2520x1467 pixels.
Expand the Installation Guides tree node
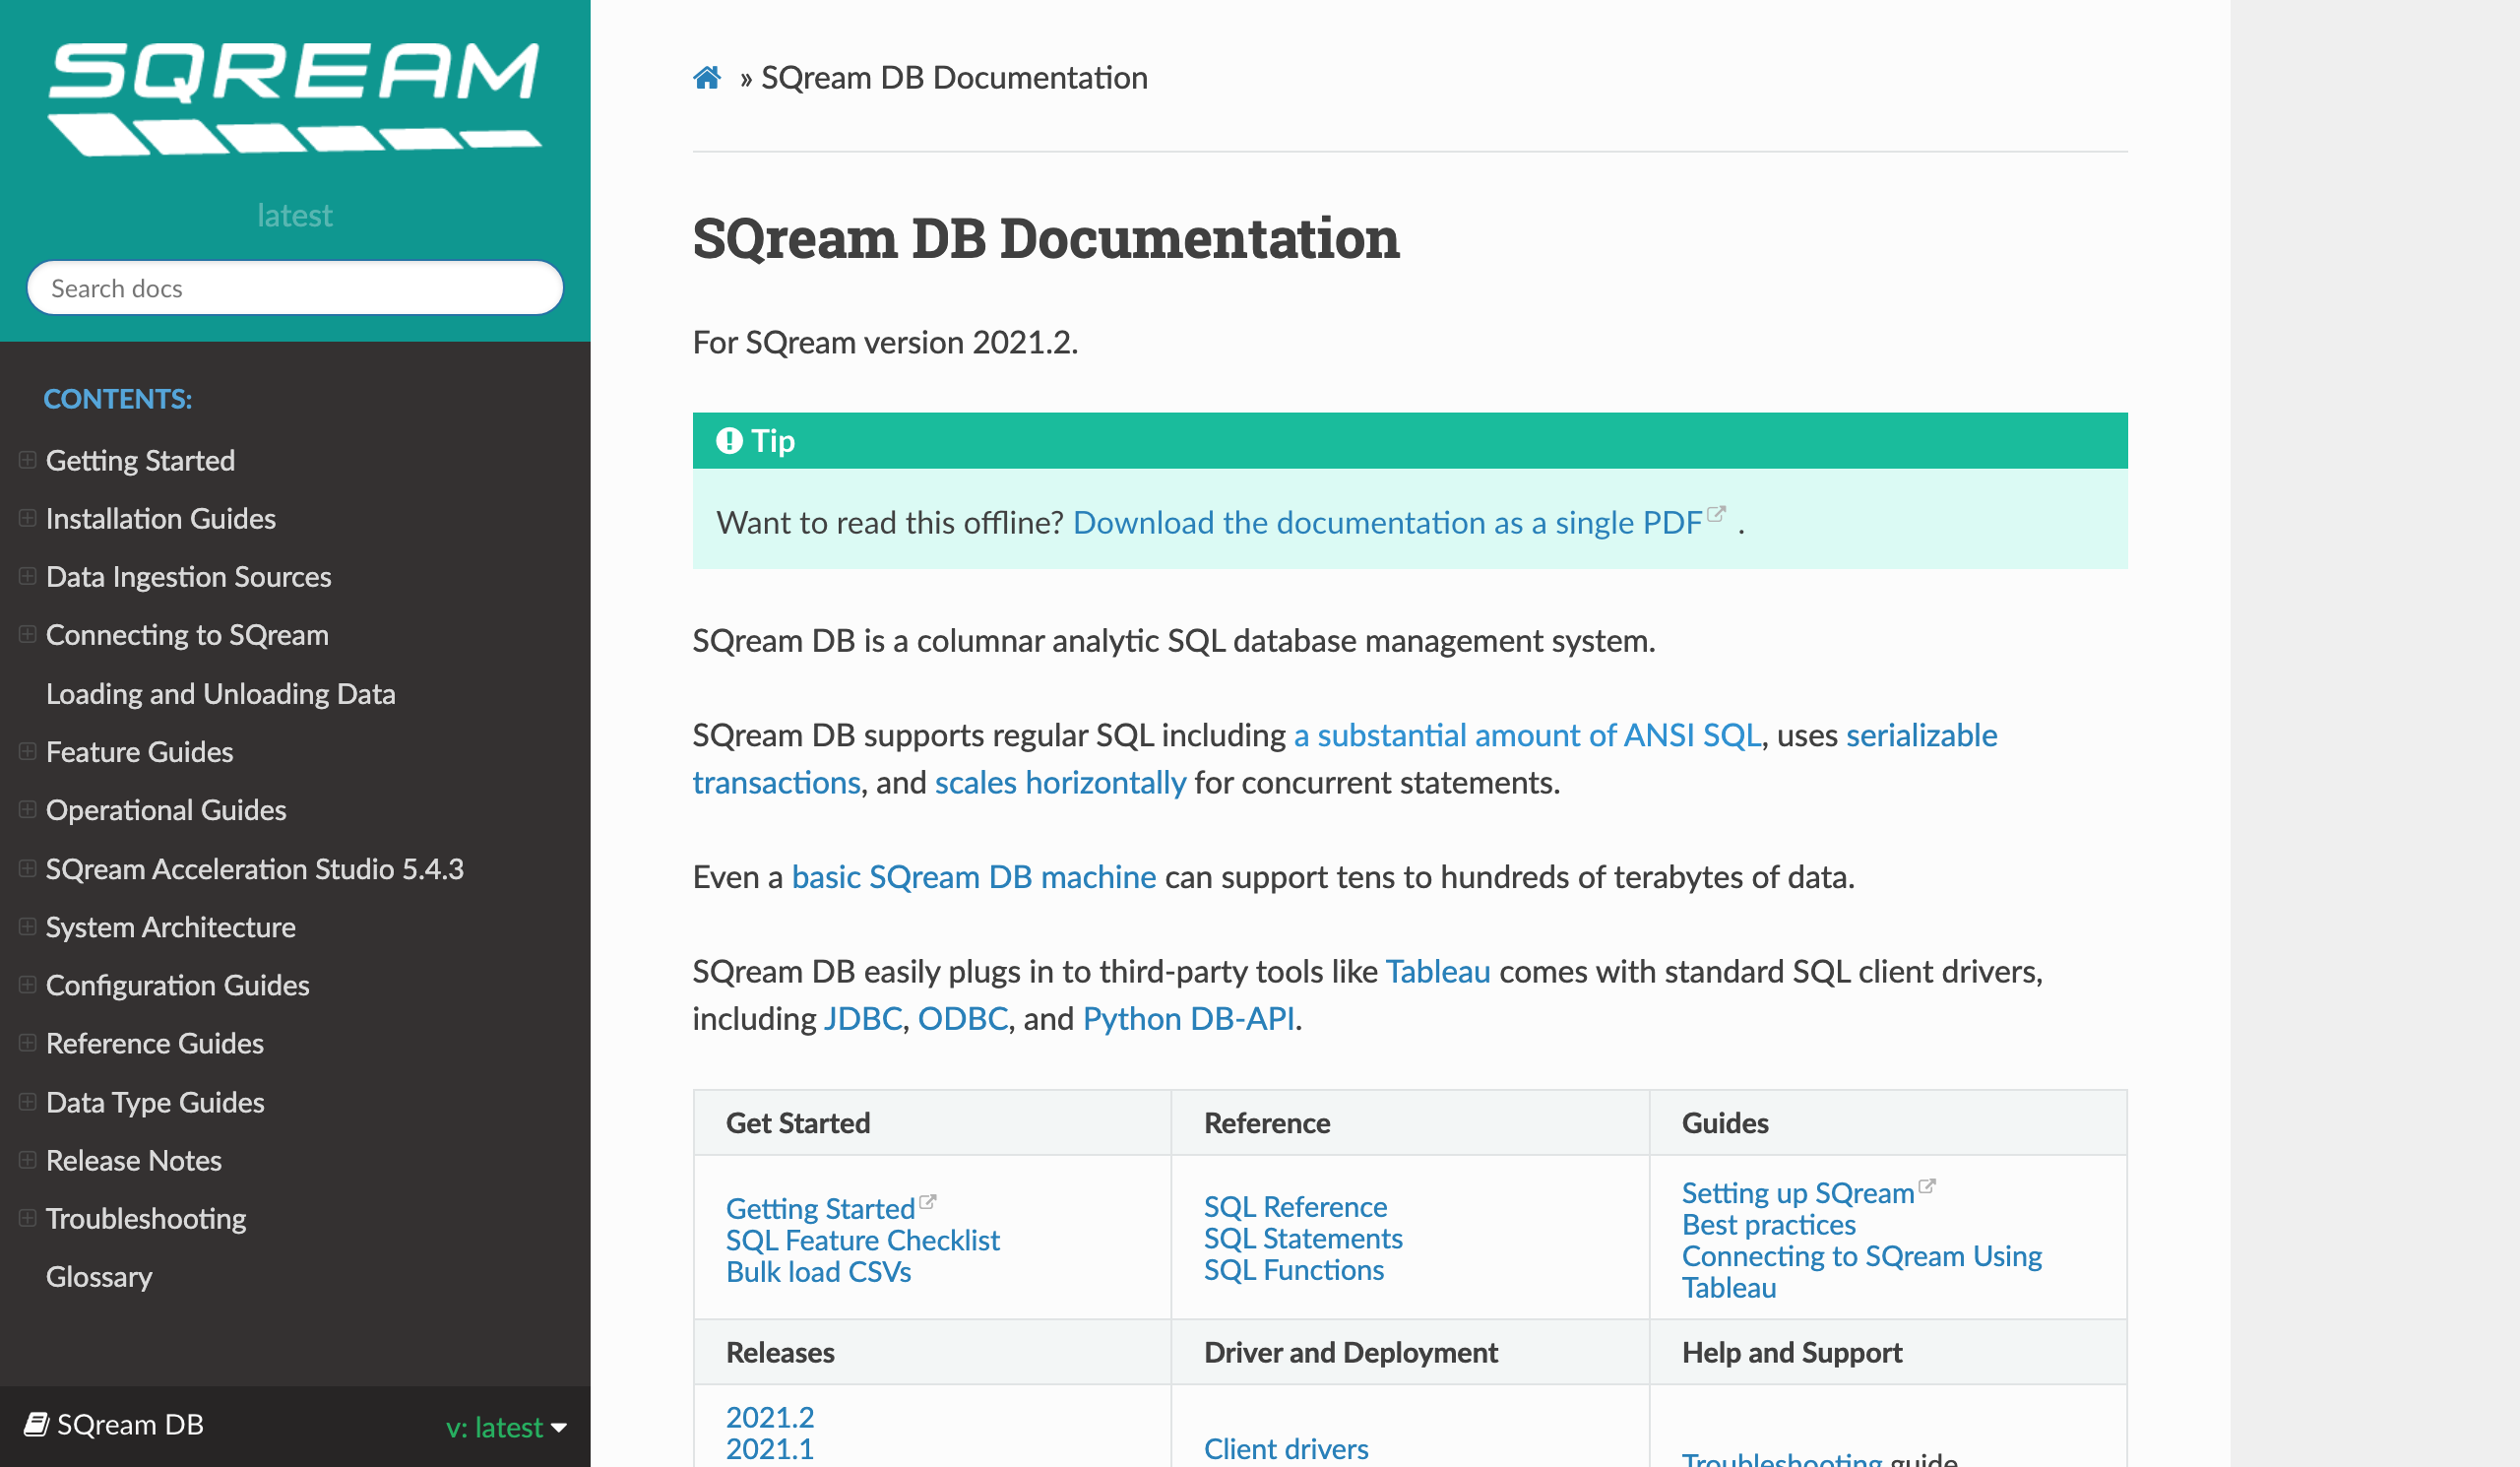pos(28,518)
